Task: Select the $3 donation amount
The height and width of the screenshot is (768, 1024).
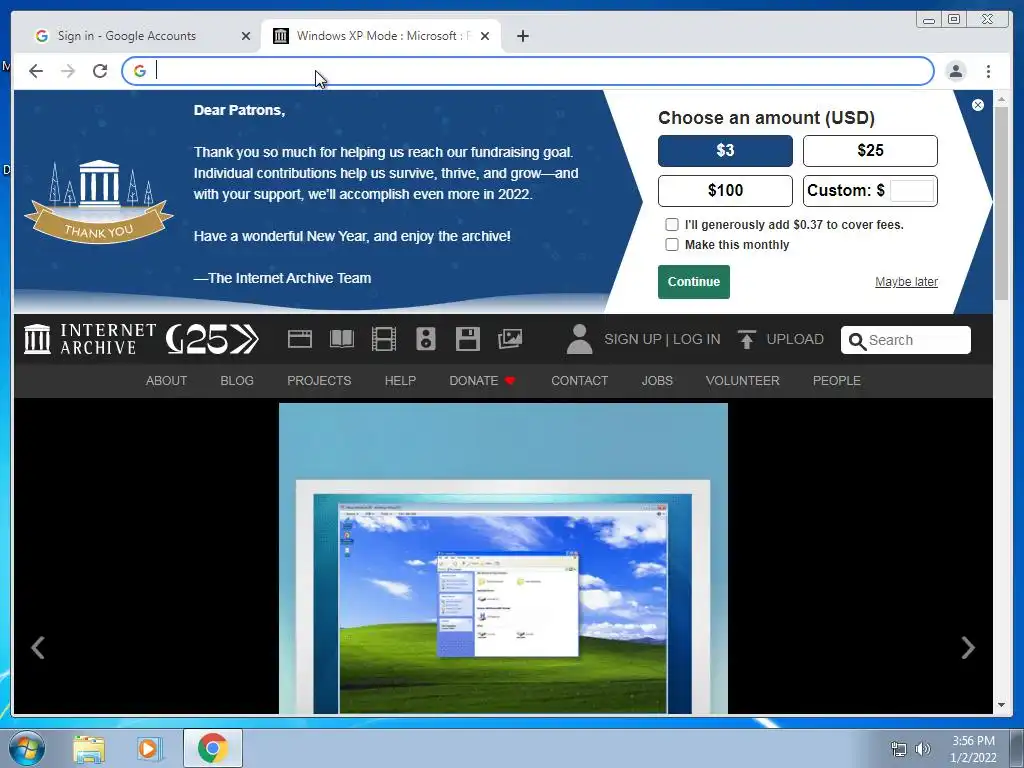Action: 725,151
